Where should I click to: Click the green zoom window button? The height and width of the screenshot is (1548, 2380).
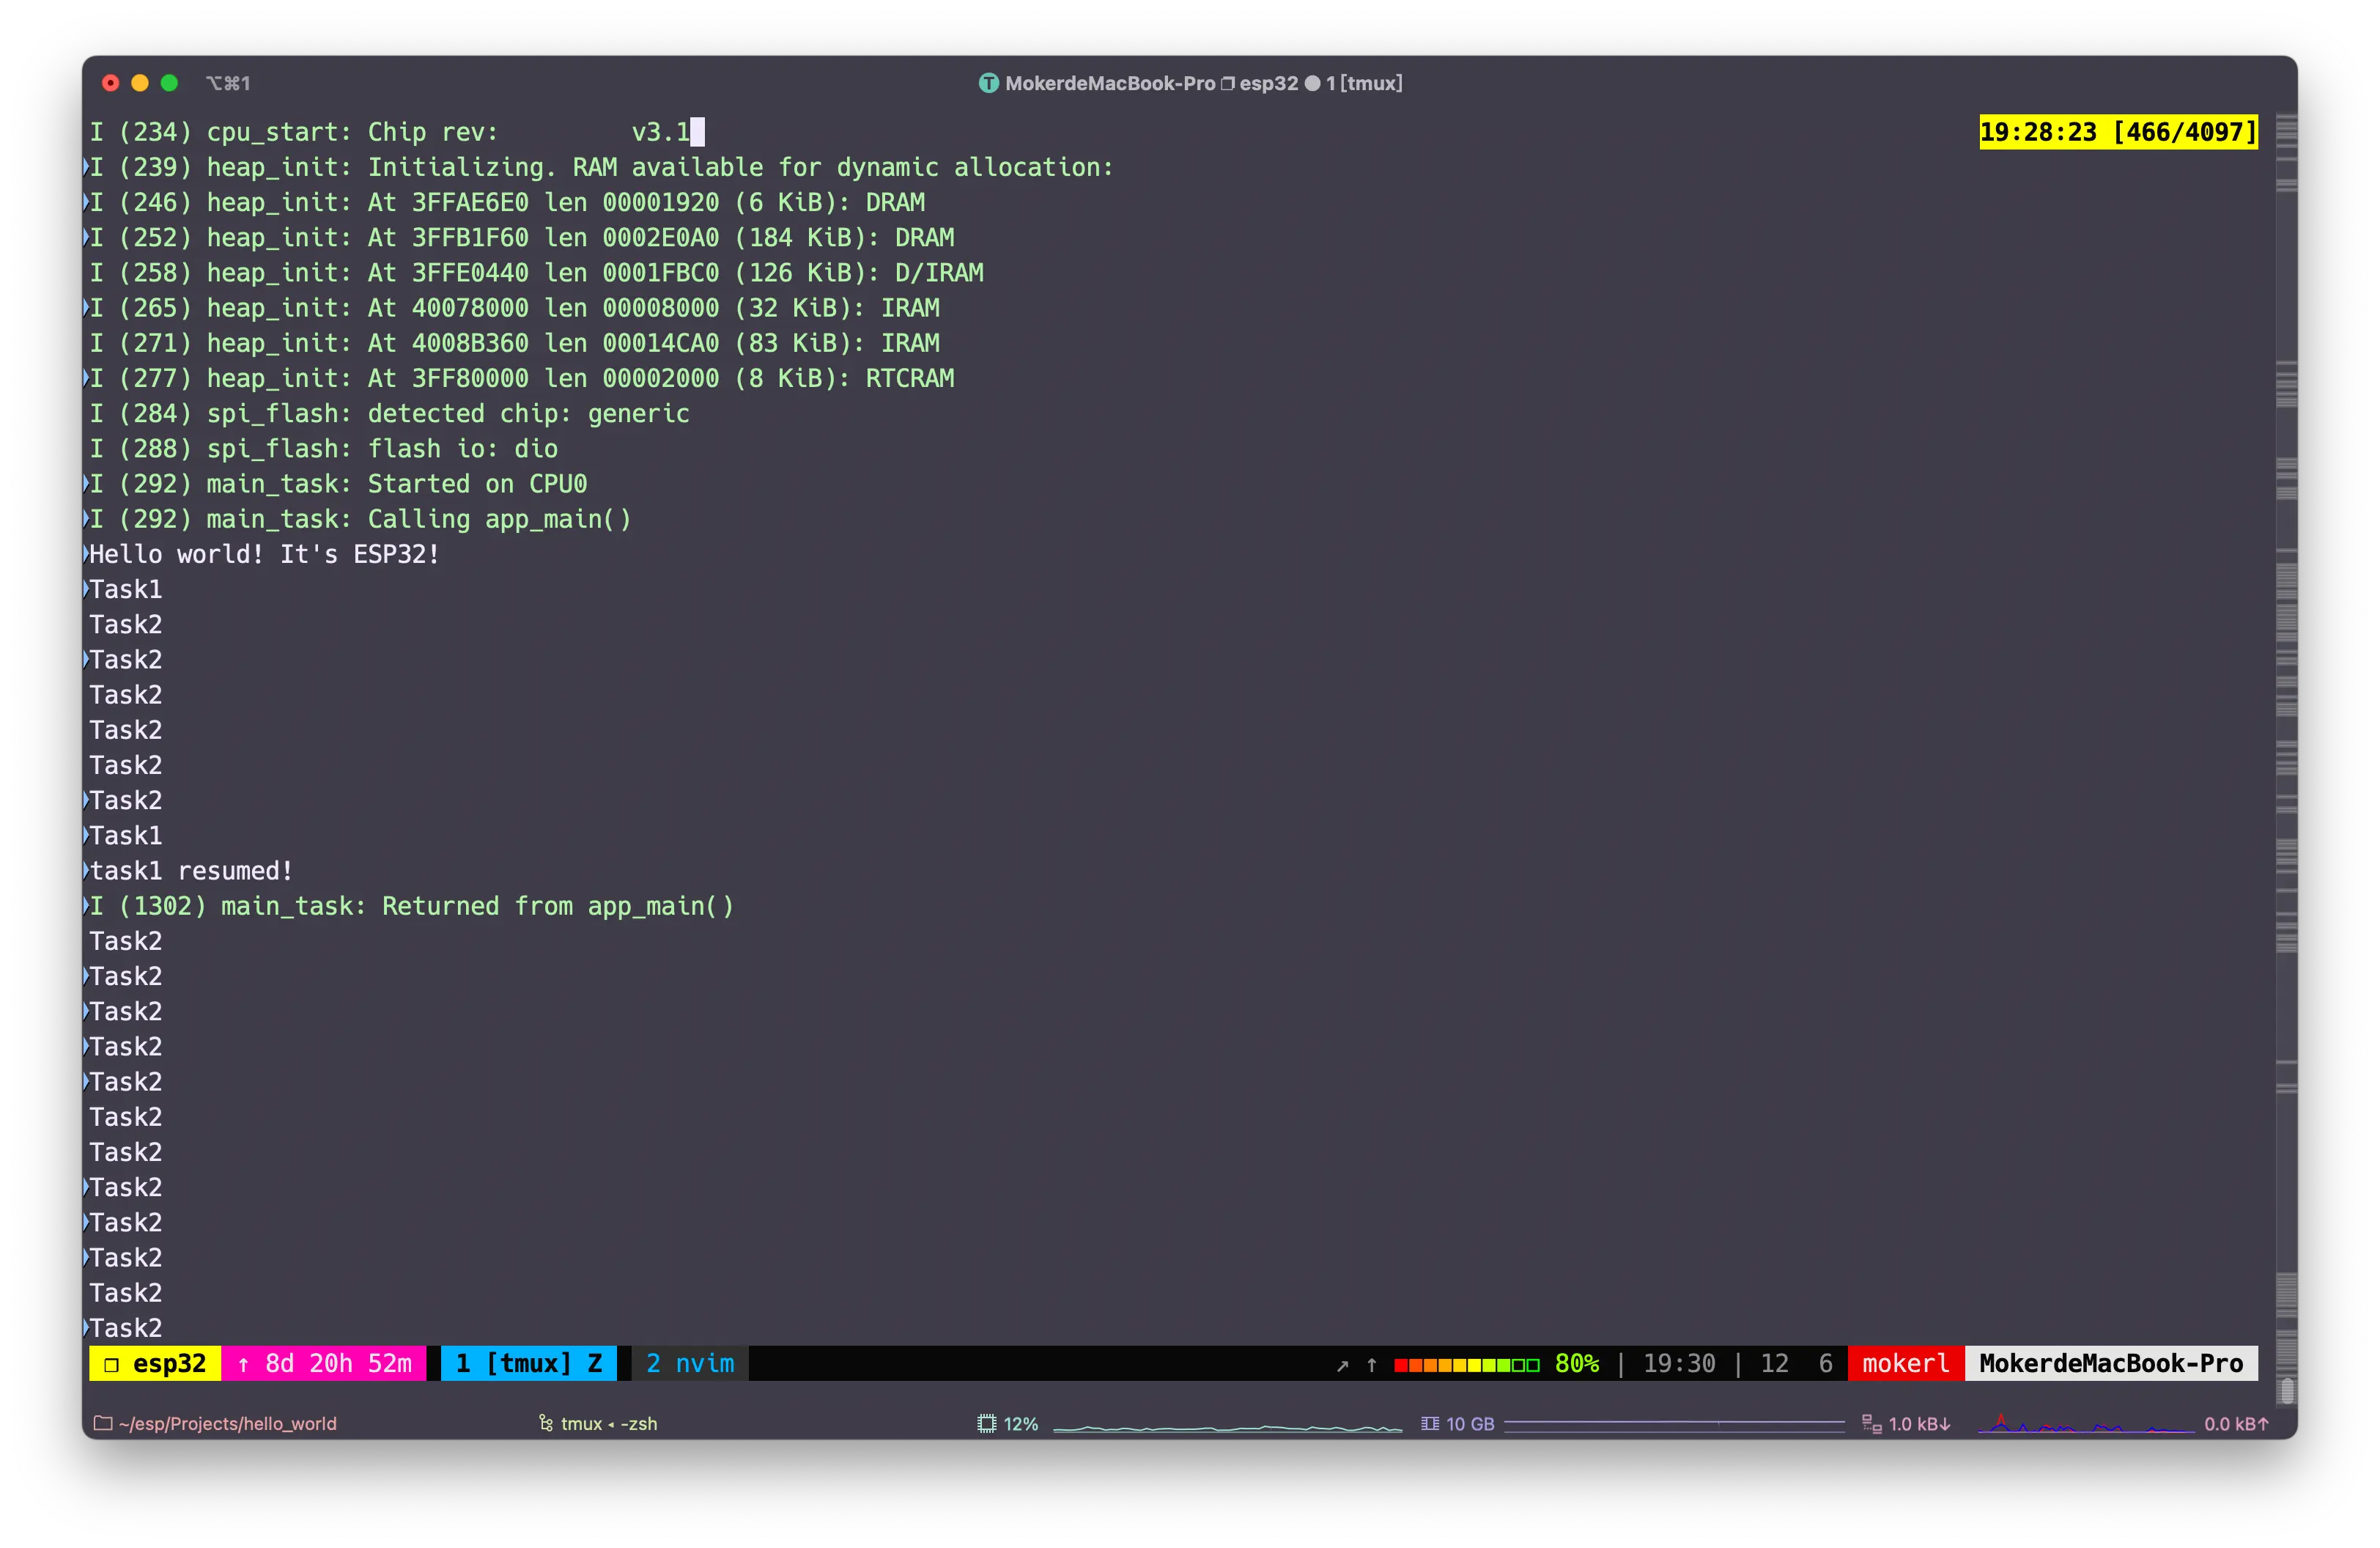[x=169, y=83]
